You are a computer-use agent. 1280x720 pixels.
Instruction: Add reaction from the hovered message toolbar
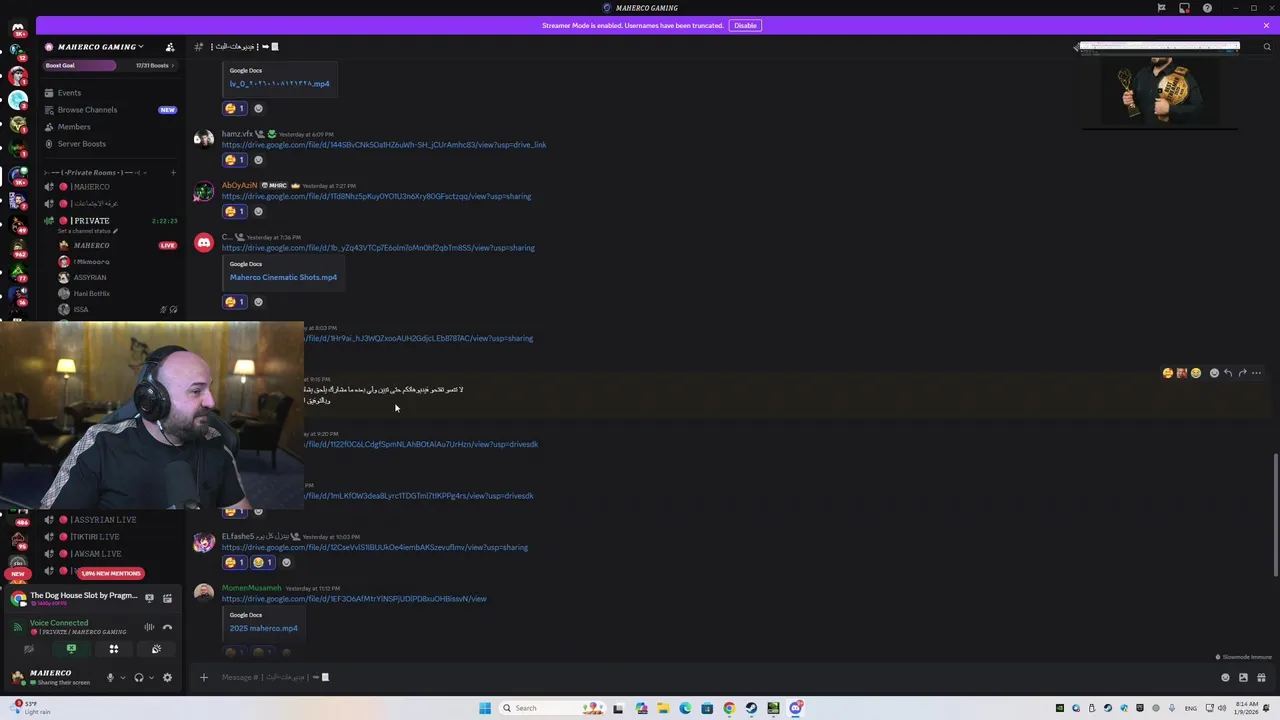[1214, 373]
